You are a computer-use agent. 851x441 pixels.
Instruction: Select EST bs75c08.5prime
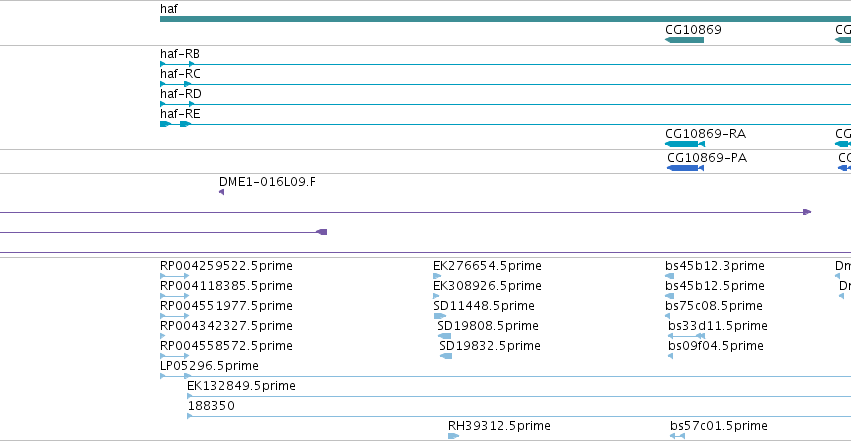click(714, 306)
